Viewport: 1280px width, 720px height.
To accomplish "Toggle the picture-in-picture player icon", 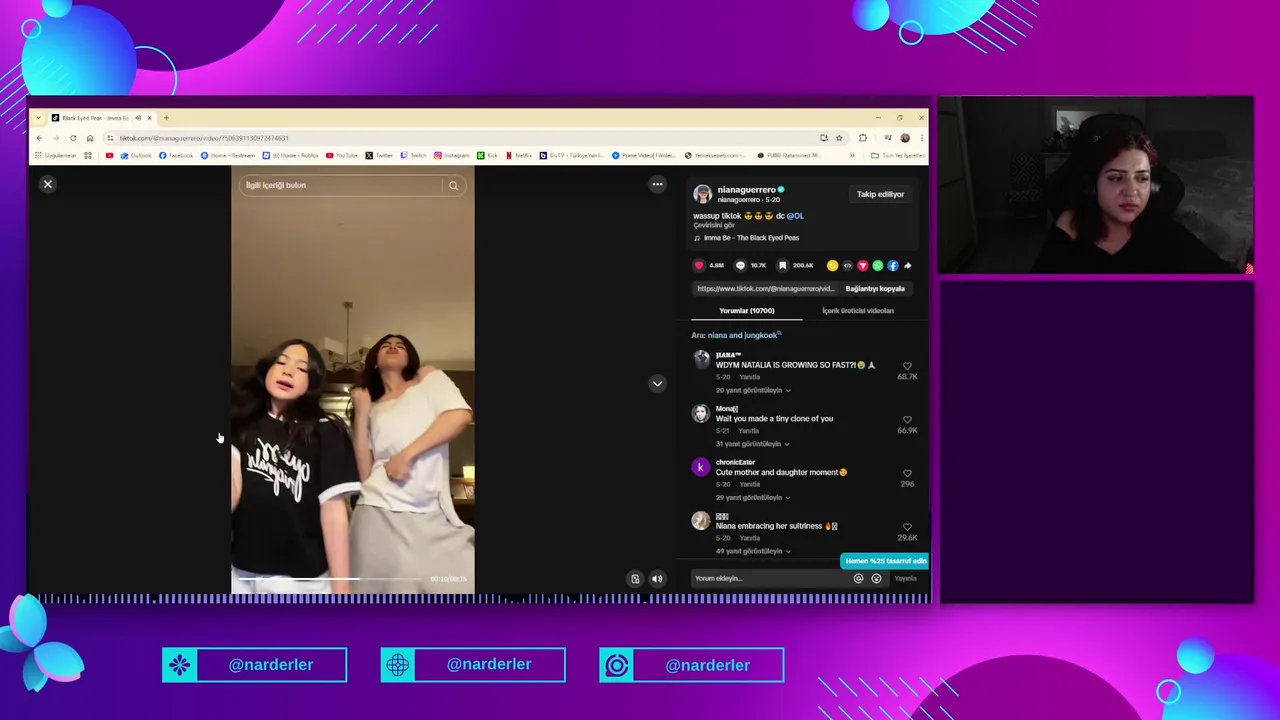I will click(x=635, y=579).
